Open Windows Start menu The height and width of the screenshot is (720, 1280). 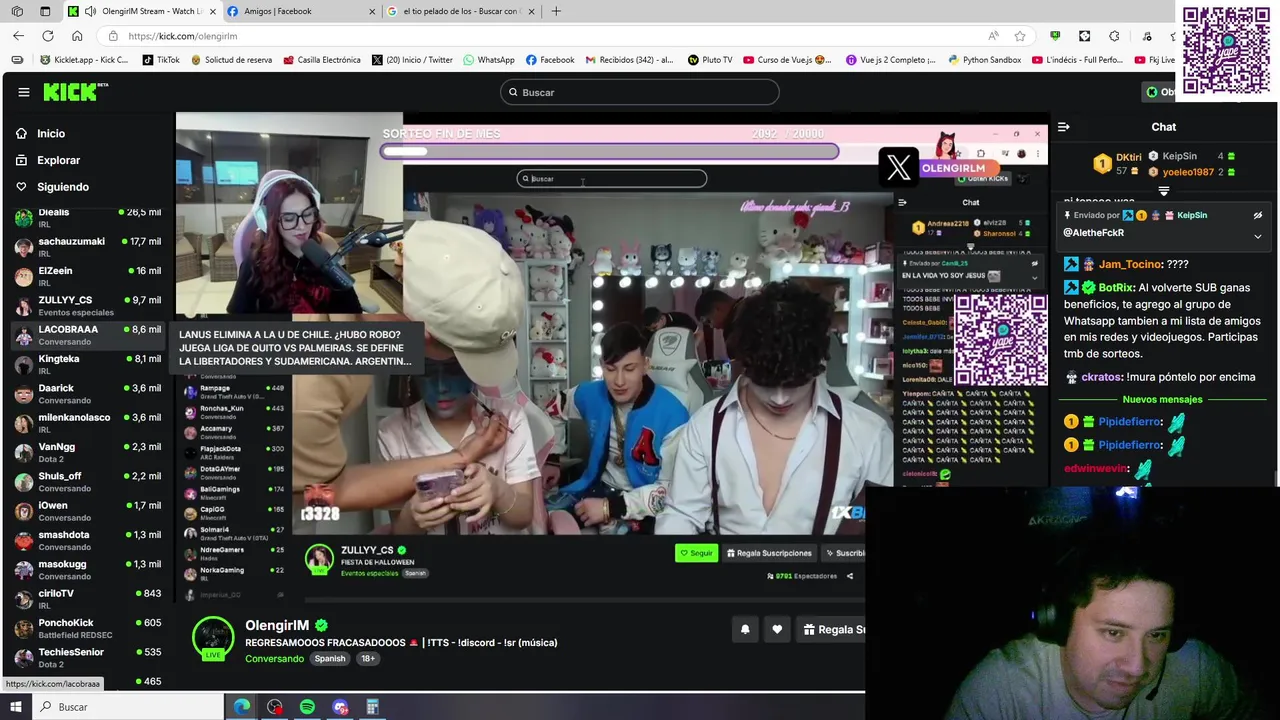click(15, 707)
